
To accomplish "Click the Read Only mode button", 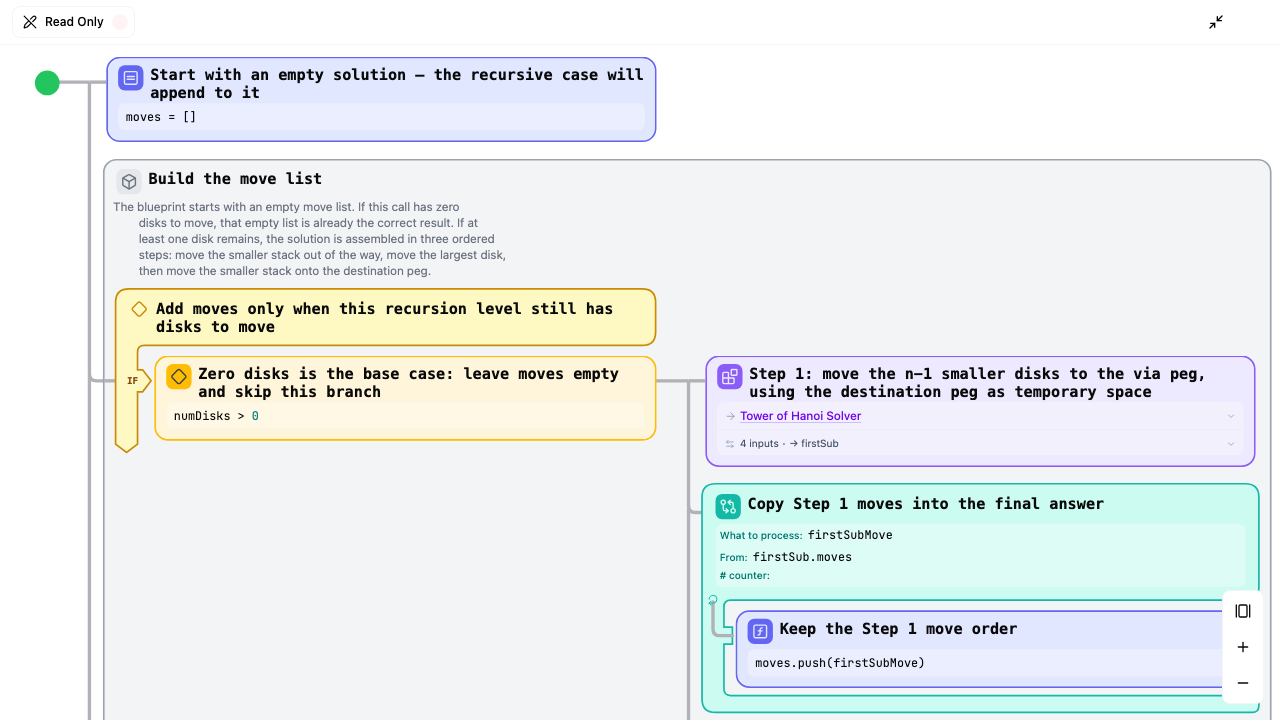I will point(73,22).
